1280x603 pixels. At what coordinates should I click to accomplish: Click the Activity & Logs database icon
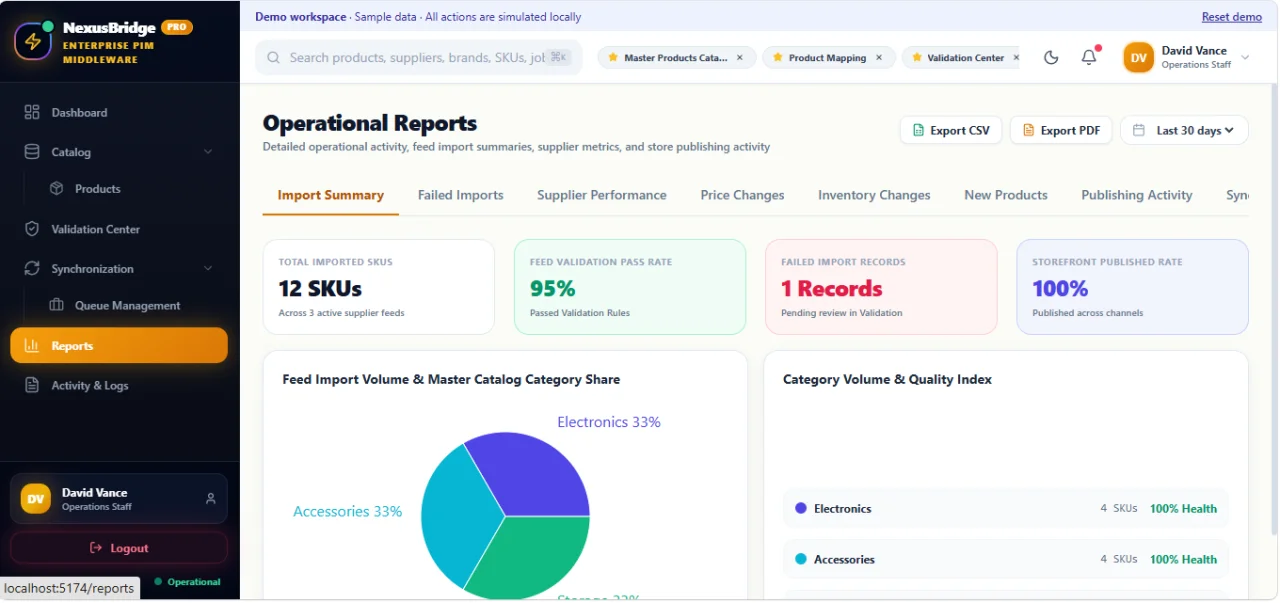point(32,385)
